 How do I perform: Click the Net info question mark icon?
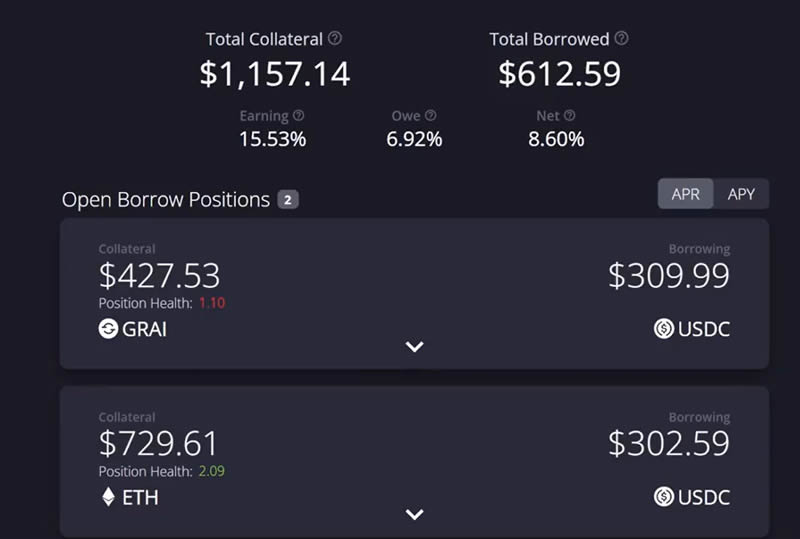click(x=569, y=115)
